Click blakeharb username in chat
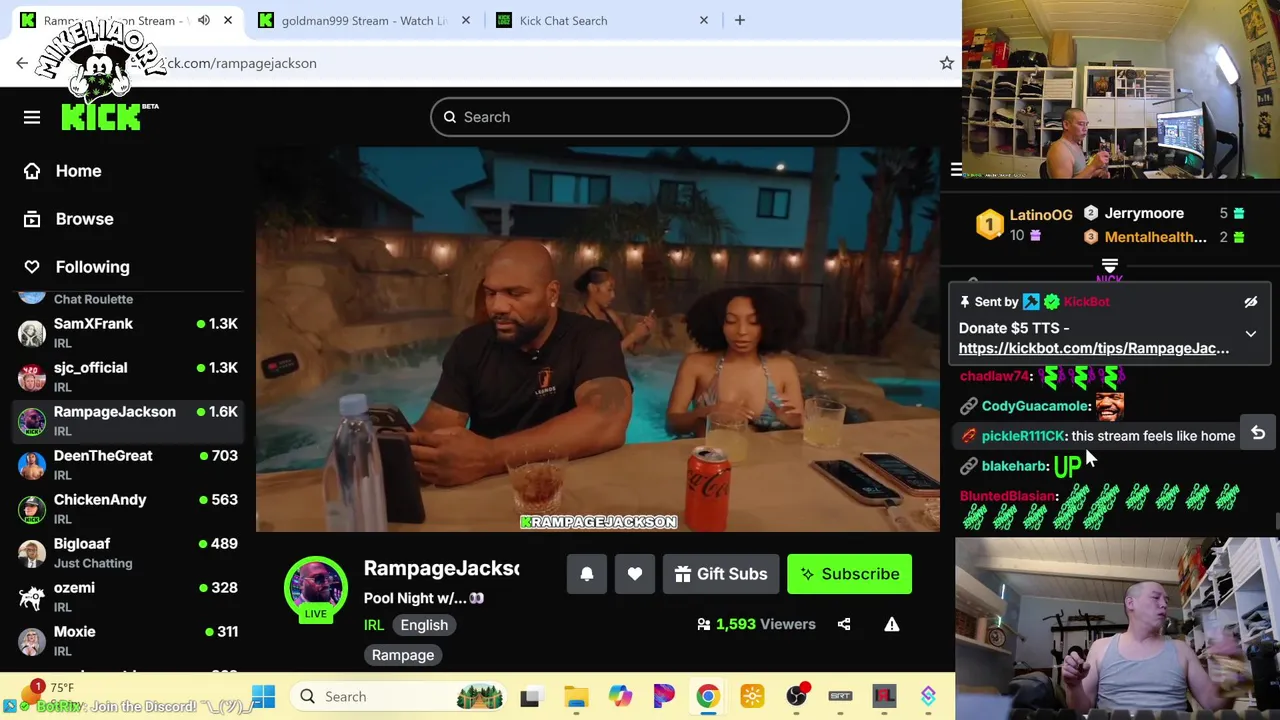This screenshot has width=1280, height=720. [1014, 466]
